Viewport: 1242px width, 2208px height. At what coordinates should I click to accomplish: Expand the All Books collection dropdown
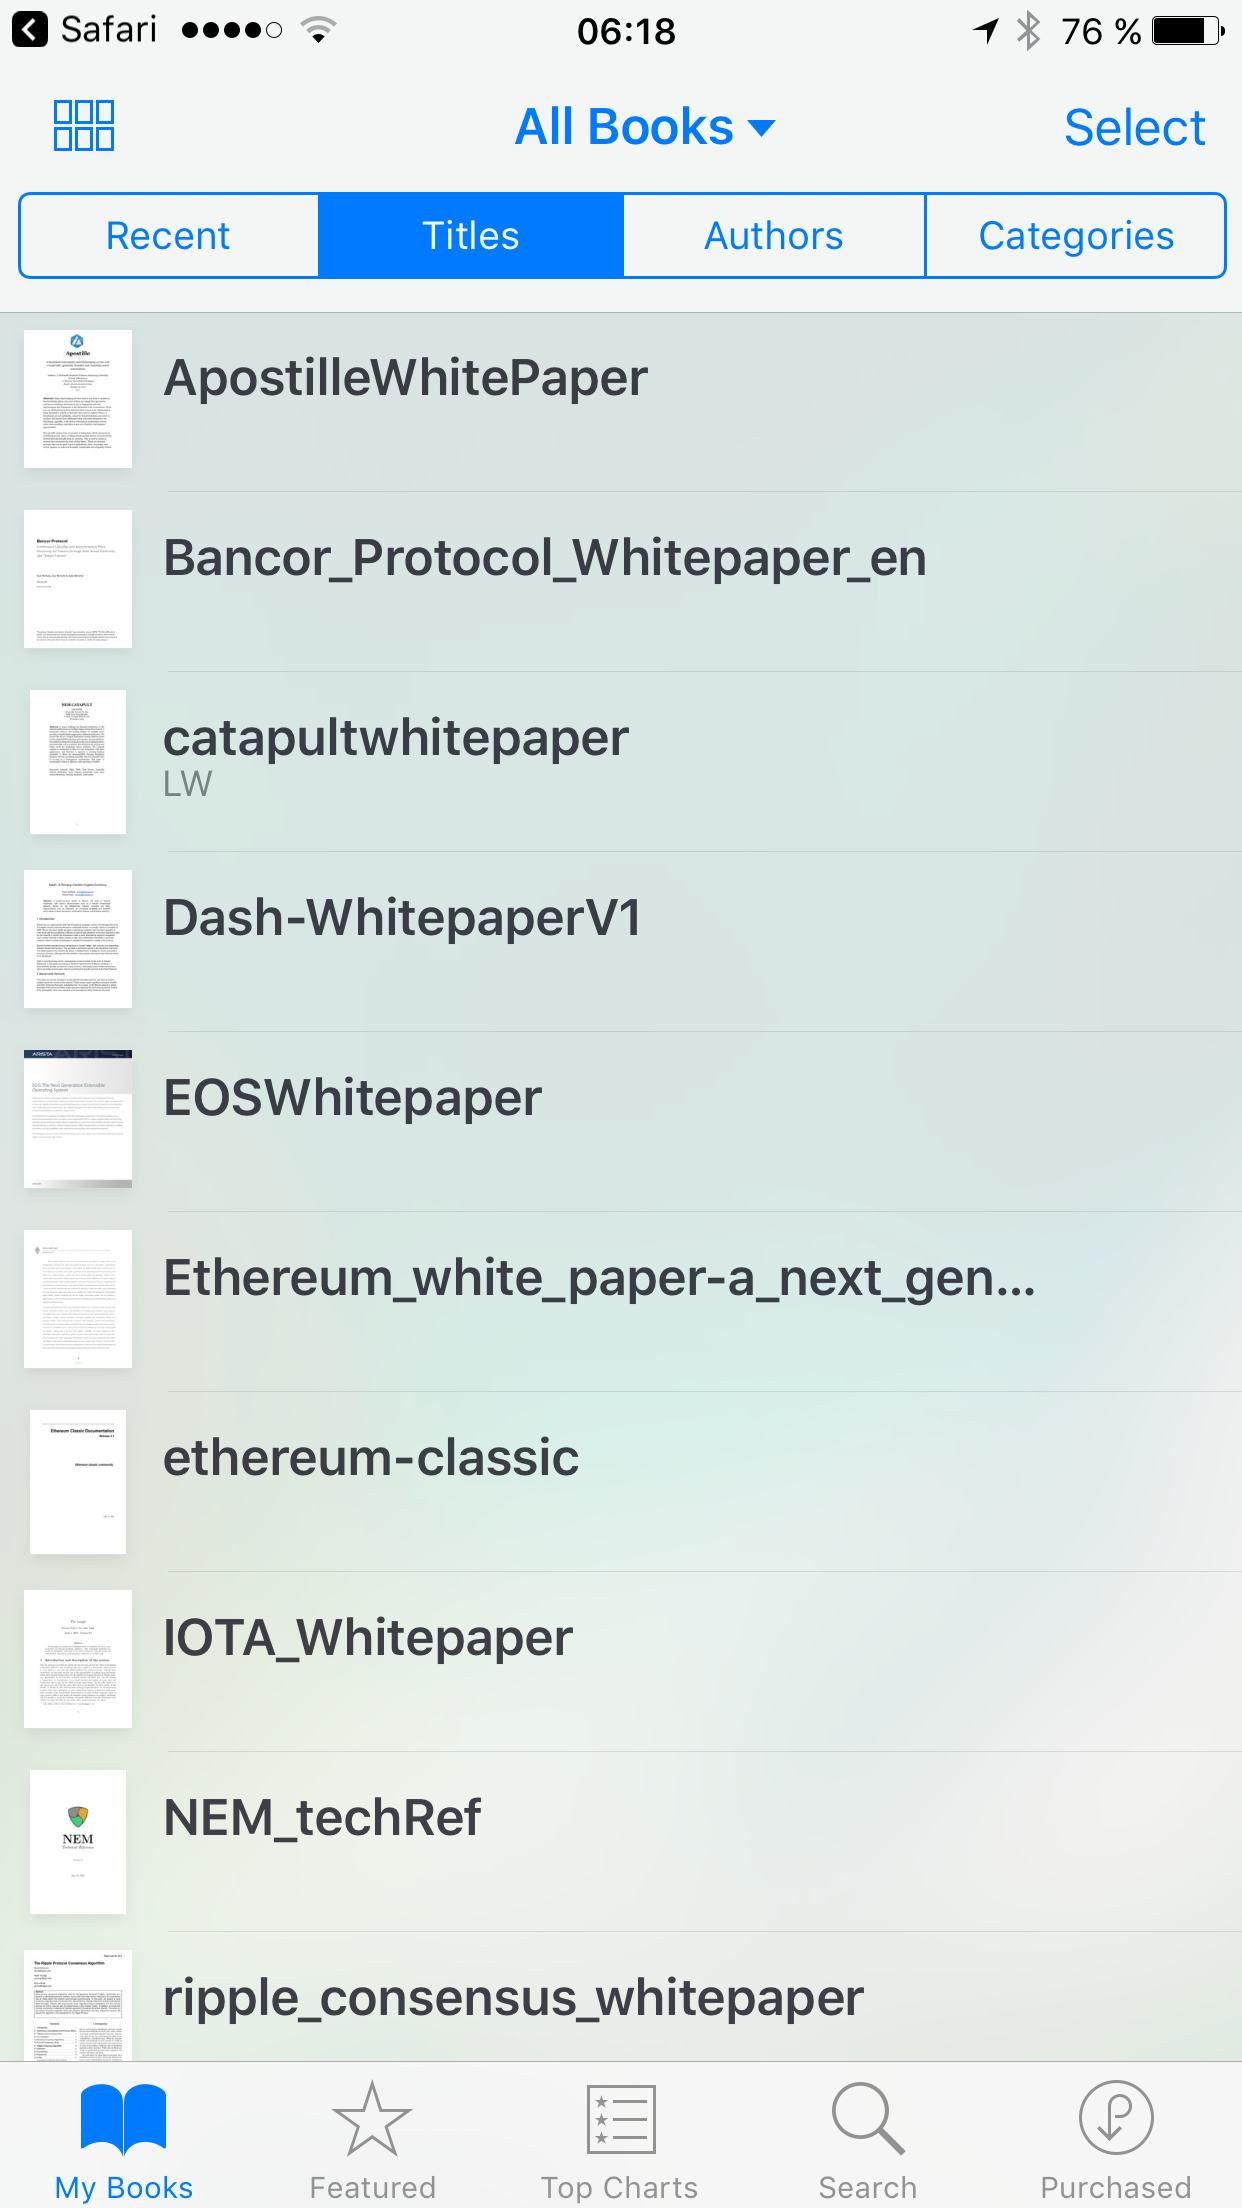point(645,127)
